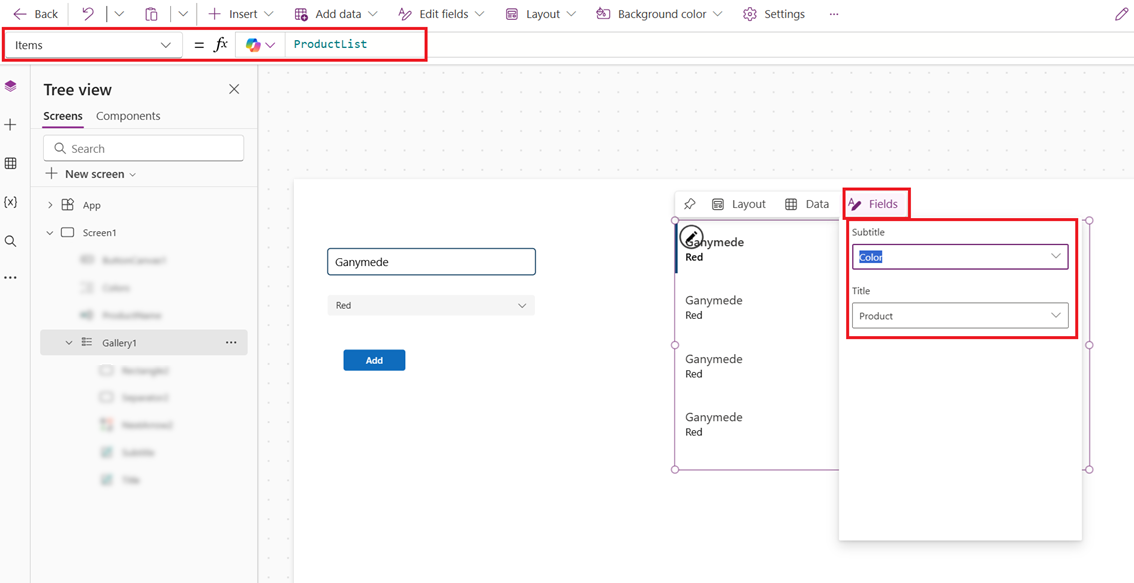
Task: Click the Search sidebar icon
Action: pos(10,241)
